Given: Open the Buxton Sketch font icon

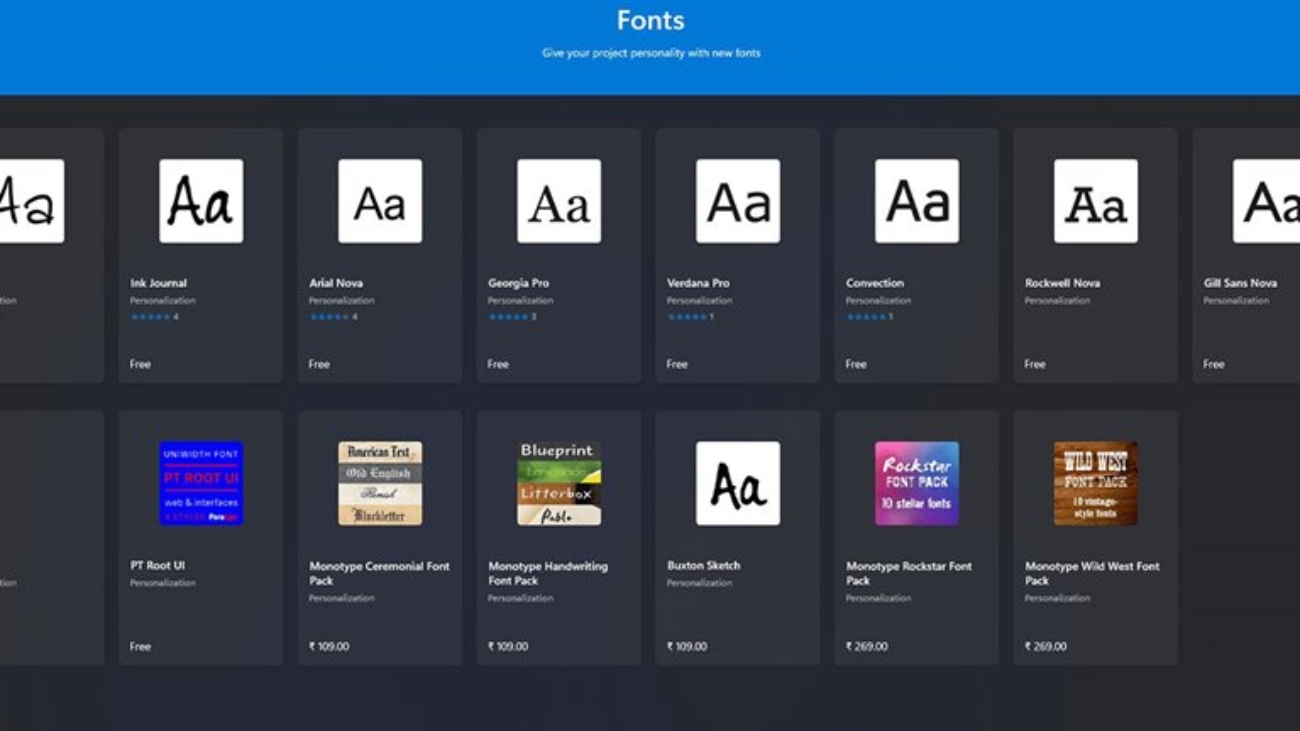Looking at the screenshot, I should pyautogui.click(x=738, y=484).
